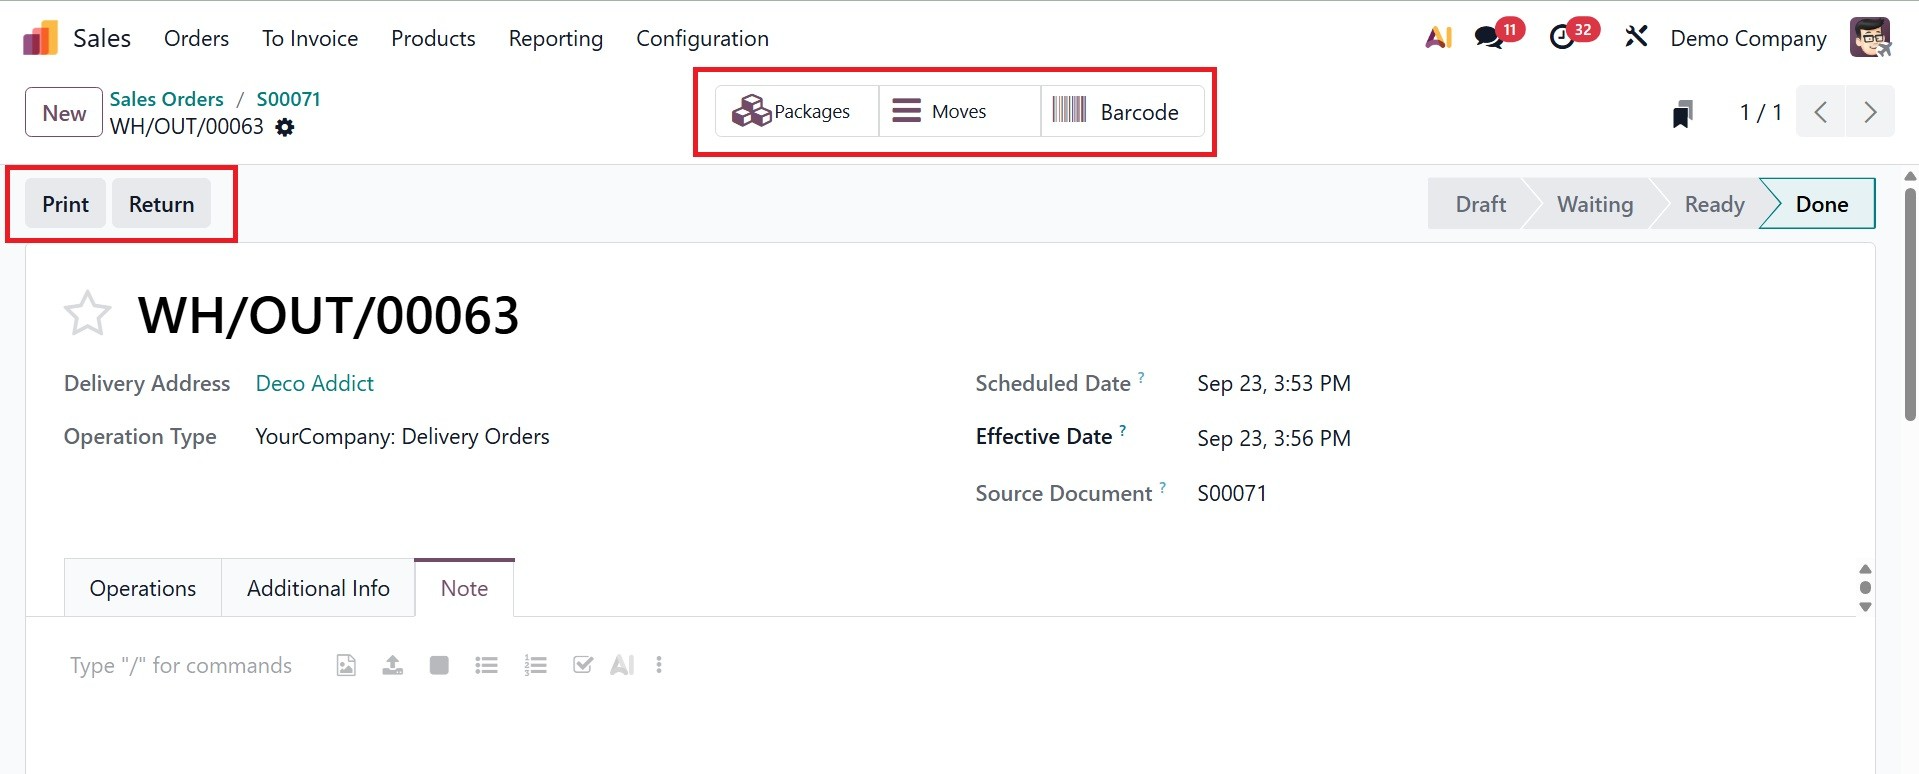Open the S00071 breadcrumb link

tap(289, 99)
